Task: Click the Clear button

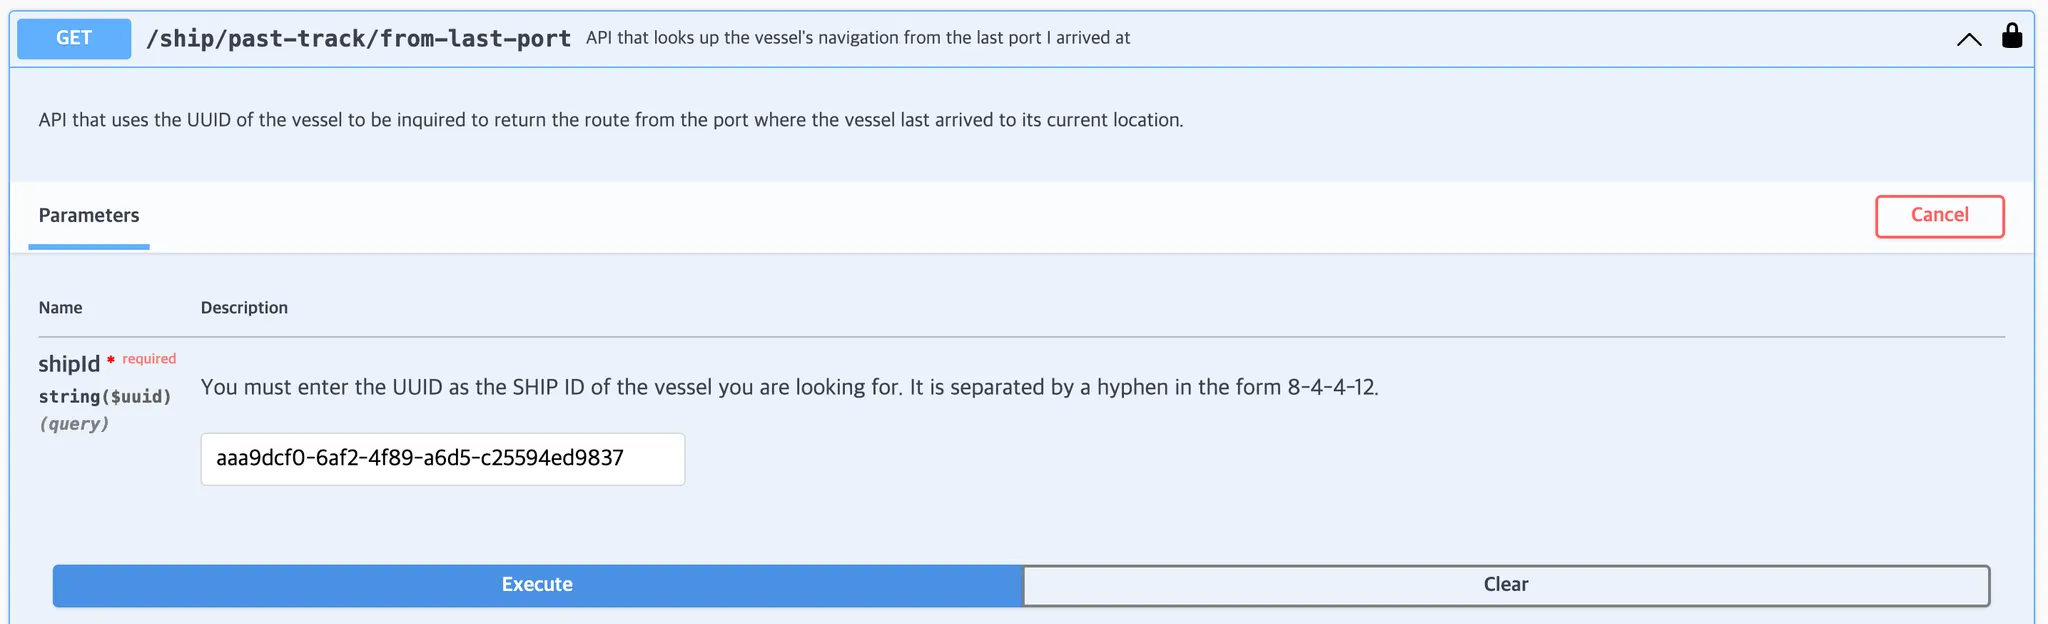Action: coord(1505,585)
